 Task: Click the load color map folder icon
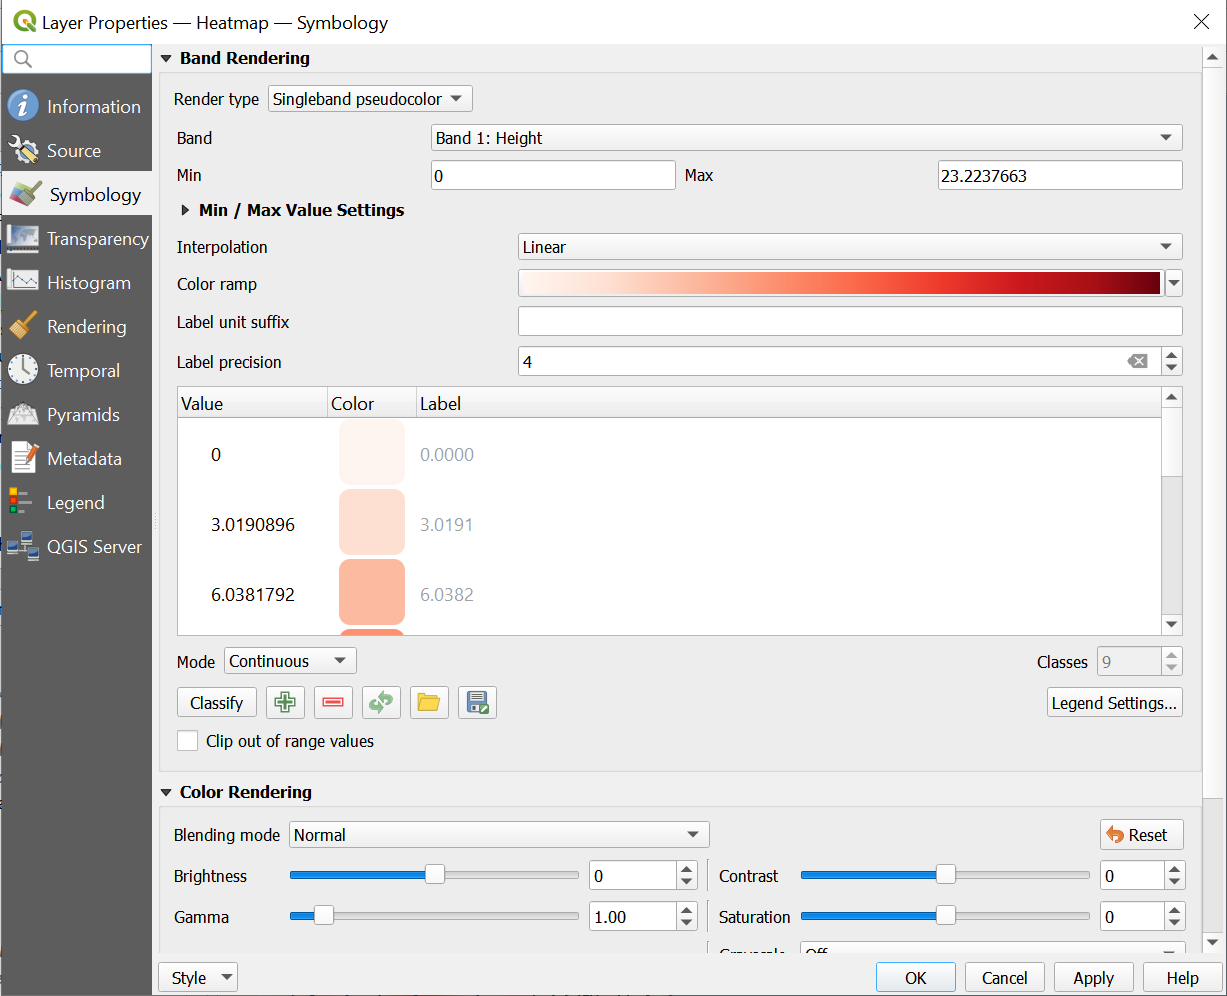click(429, 703)
